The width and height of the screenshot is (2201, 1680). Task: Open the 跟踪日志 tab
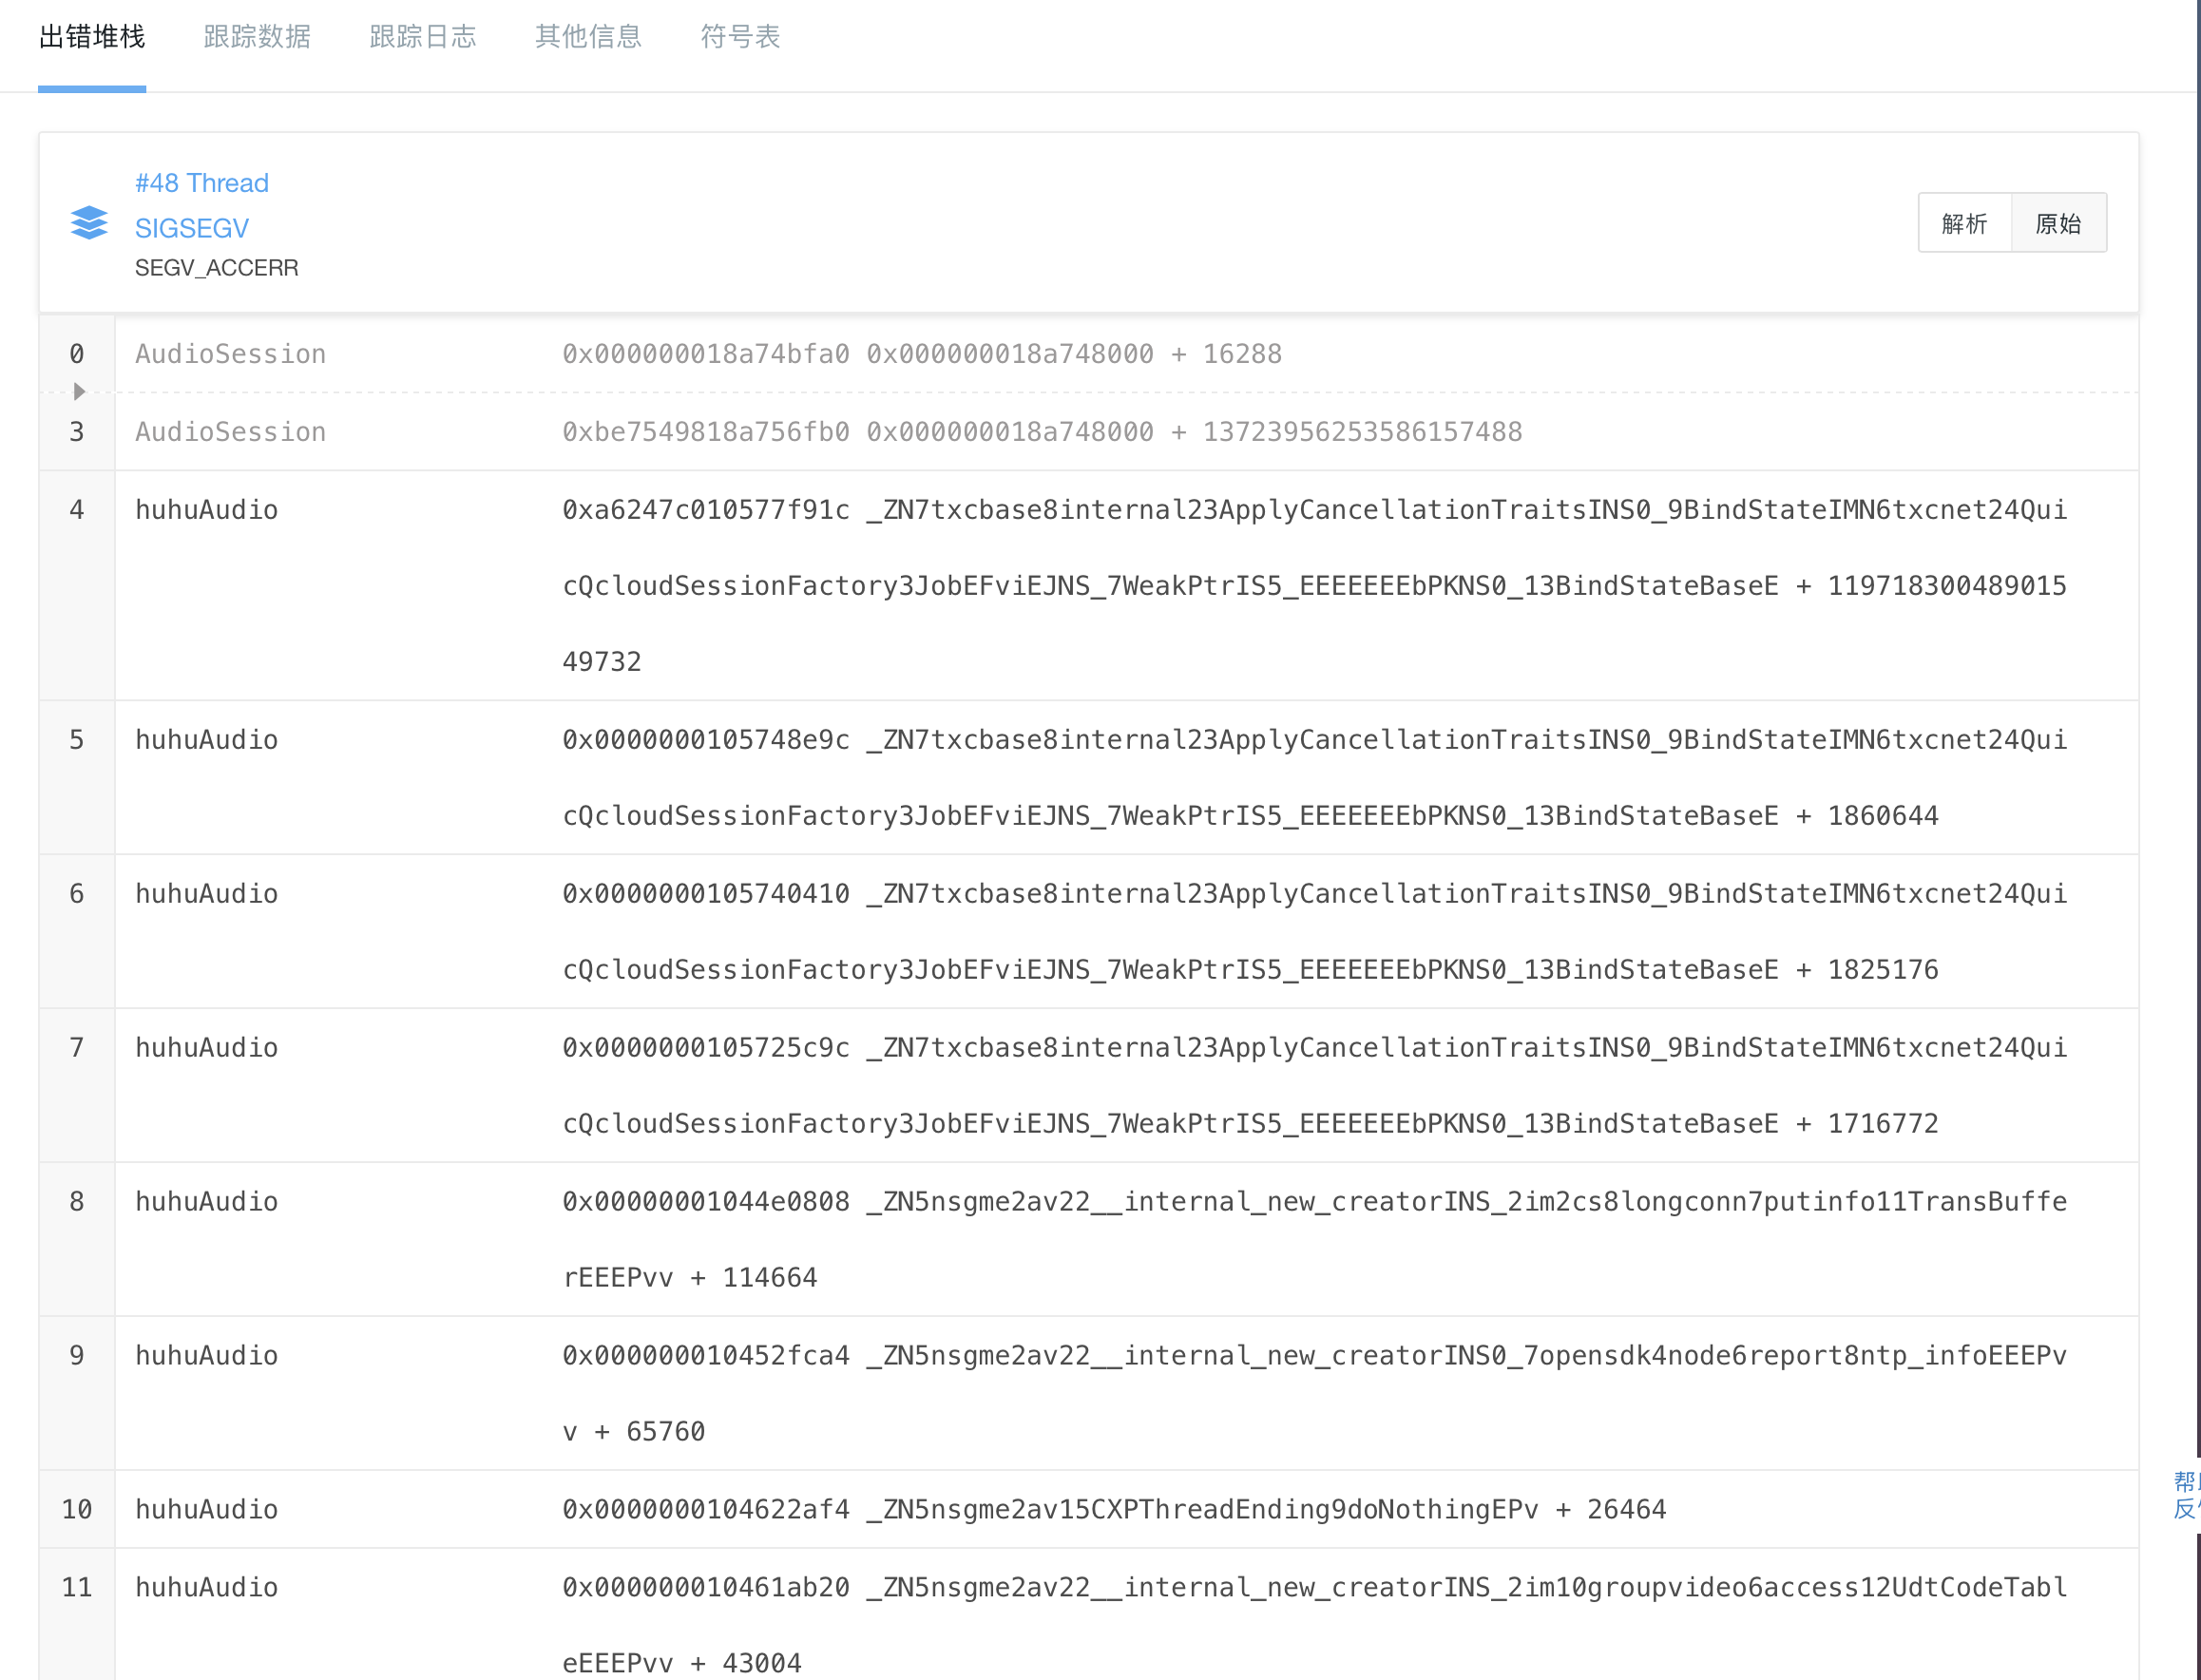pyautogui.click(x=422, y=37)
